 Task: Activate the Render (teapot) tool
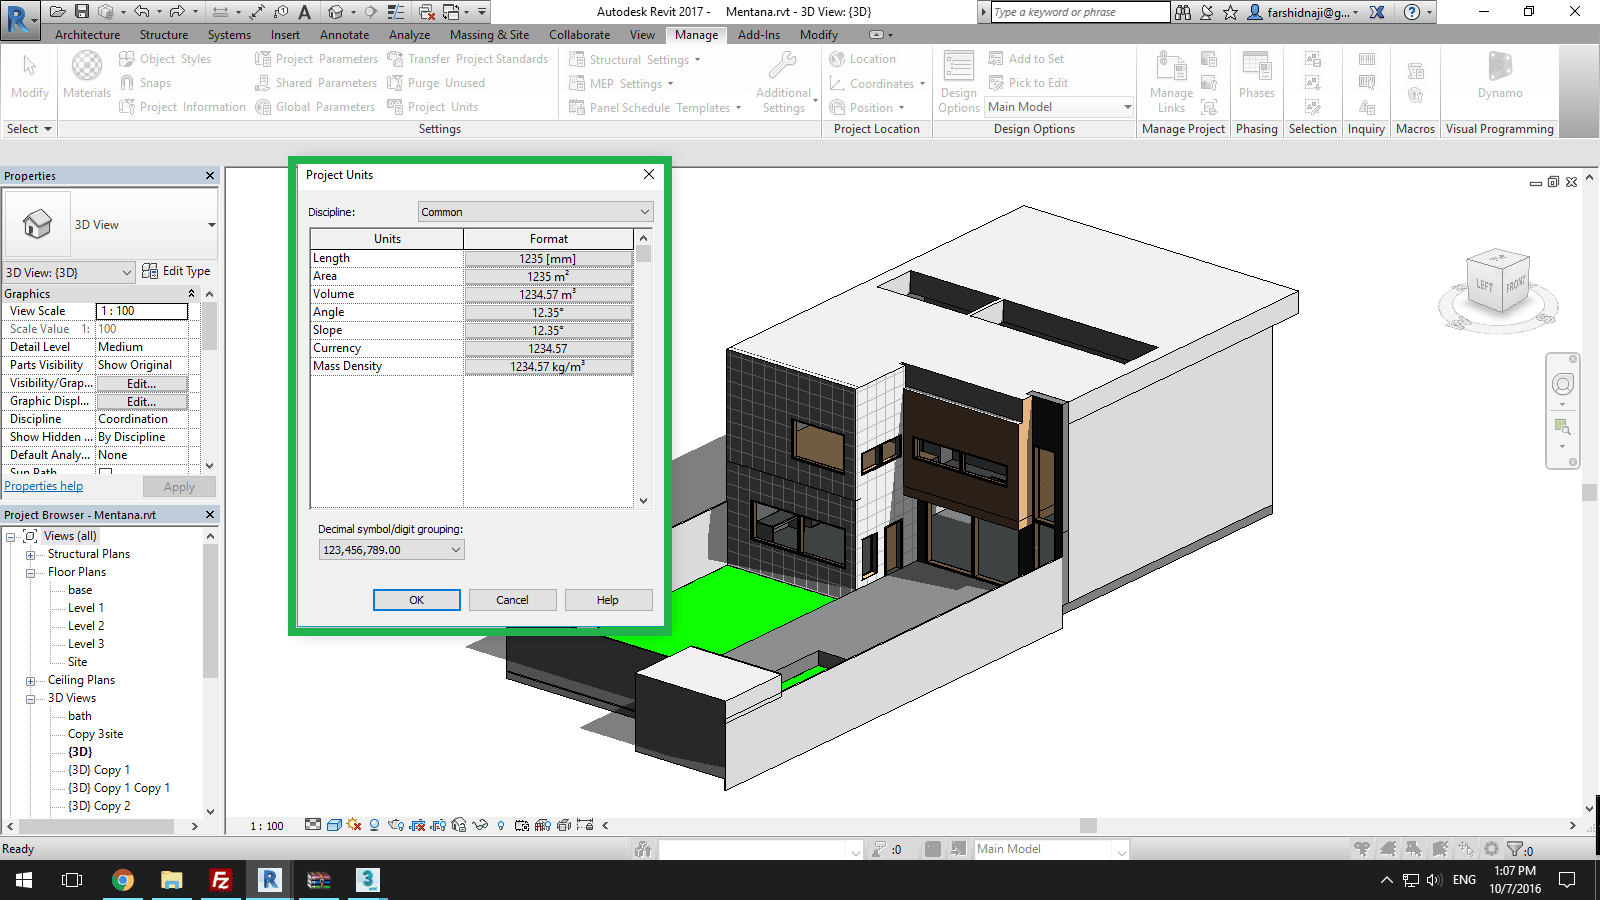[x=396, y=826]
